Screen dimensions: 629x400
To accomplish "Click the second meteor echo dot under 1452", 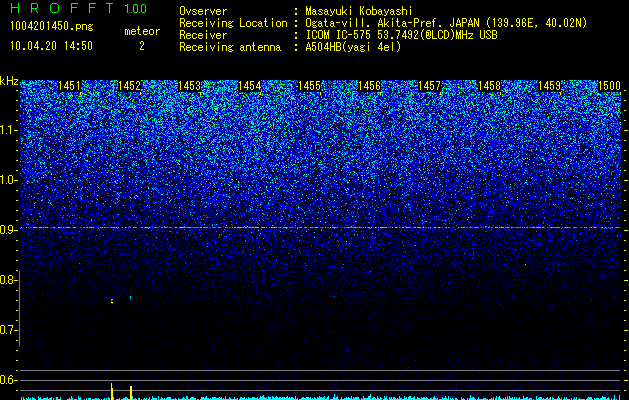I will pos(130,297).
